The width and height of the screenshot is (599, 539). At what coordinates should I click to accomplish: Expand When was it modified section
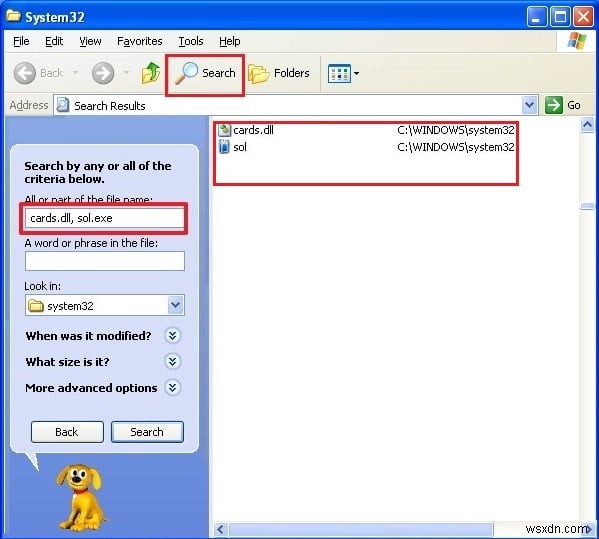click(173, 336)
